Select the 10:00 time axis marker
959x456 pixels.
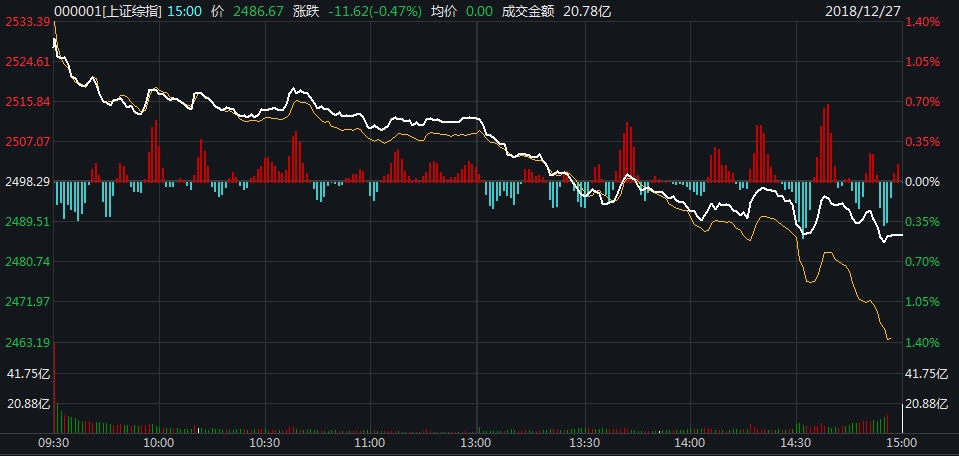click(x=159, y=442)
